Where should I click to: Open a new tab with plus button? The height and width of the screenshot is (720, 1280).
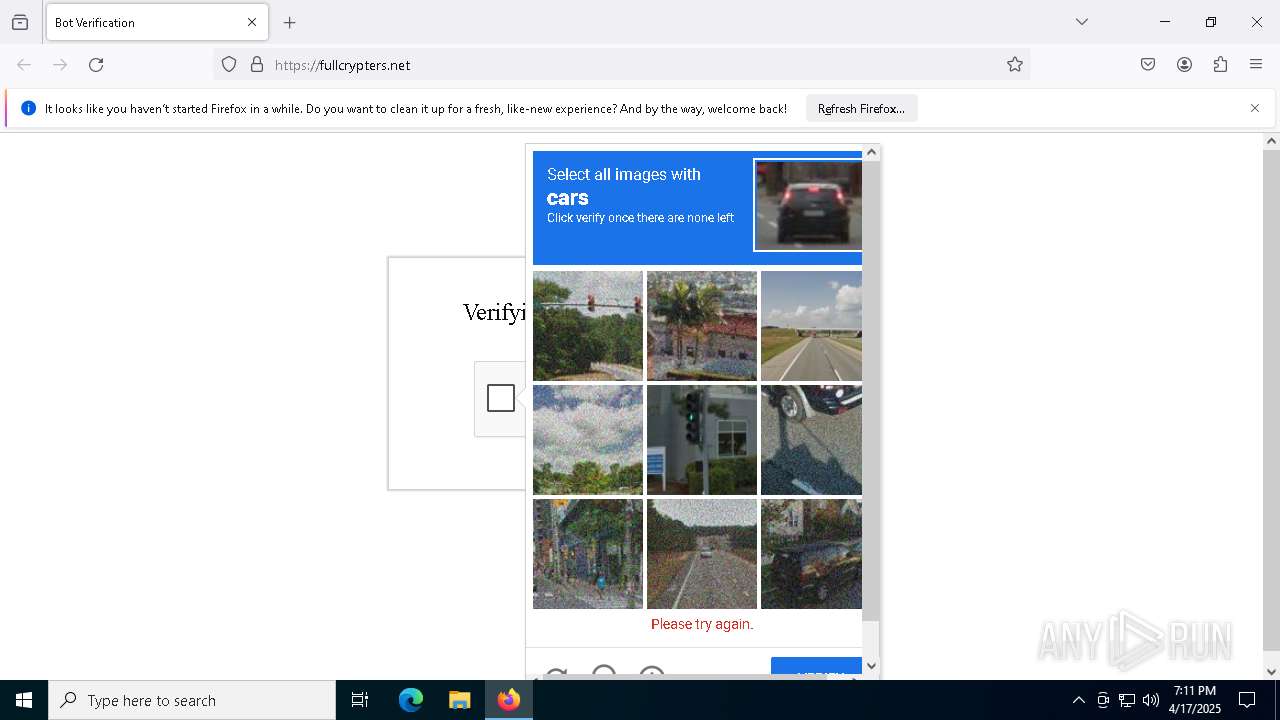[290, 22]
